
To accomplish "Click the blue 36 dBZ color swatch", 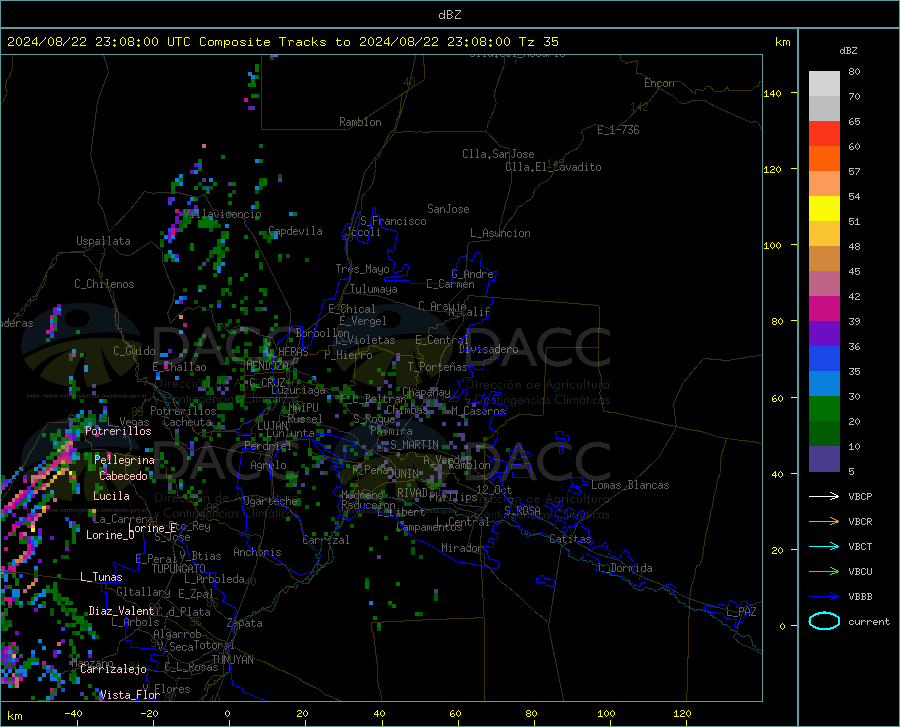I will (824, 359).
